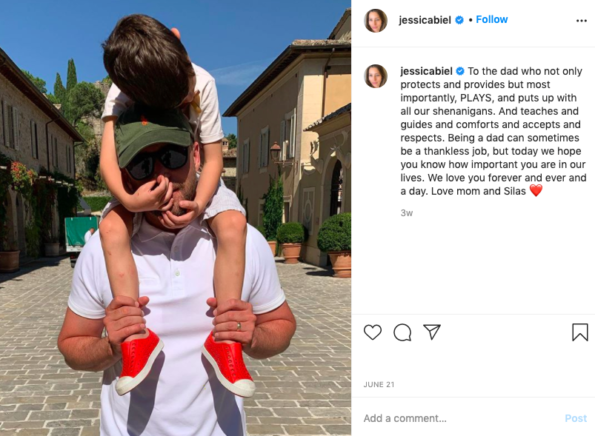Open comments with the speech bubble icon
595x436 pixels.
pos(402,332)
